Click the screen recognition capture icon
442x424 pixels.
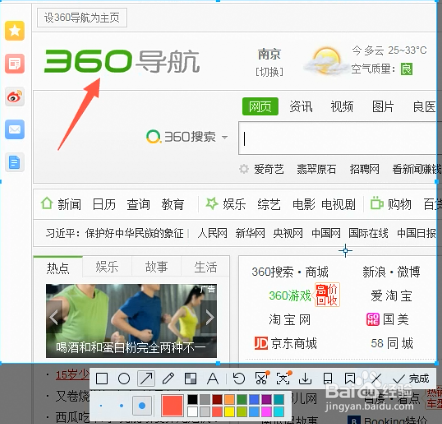point(283,378)
